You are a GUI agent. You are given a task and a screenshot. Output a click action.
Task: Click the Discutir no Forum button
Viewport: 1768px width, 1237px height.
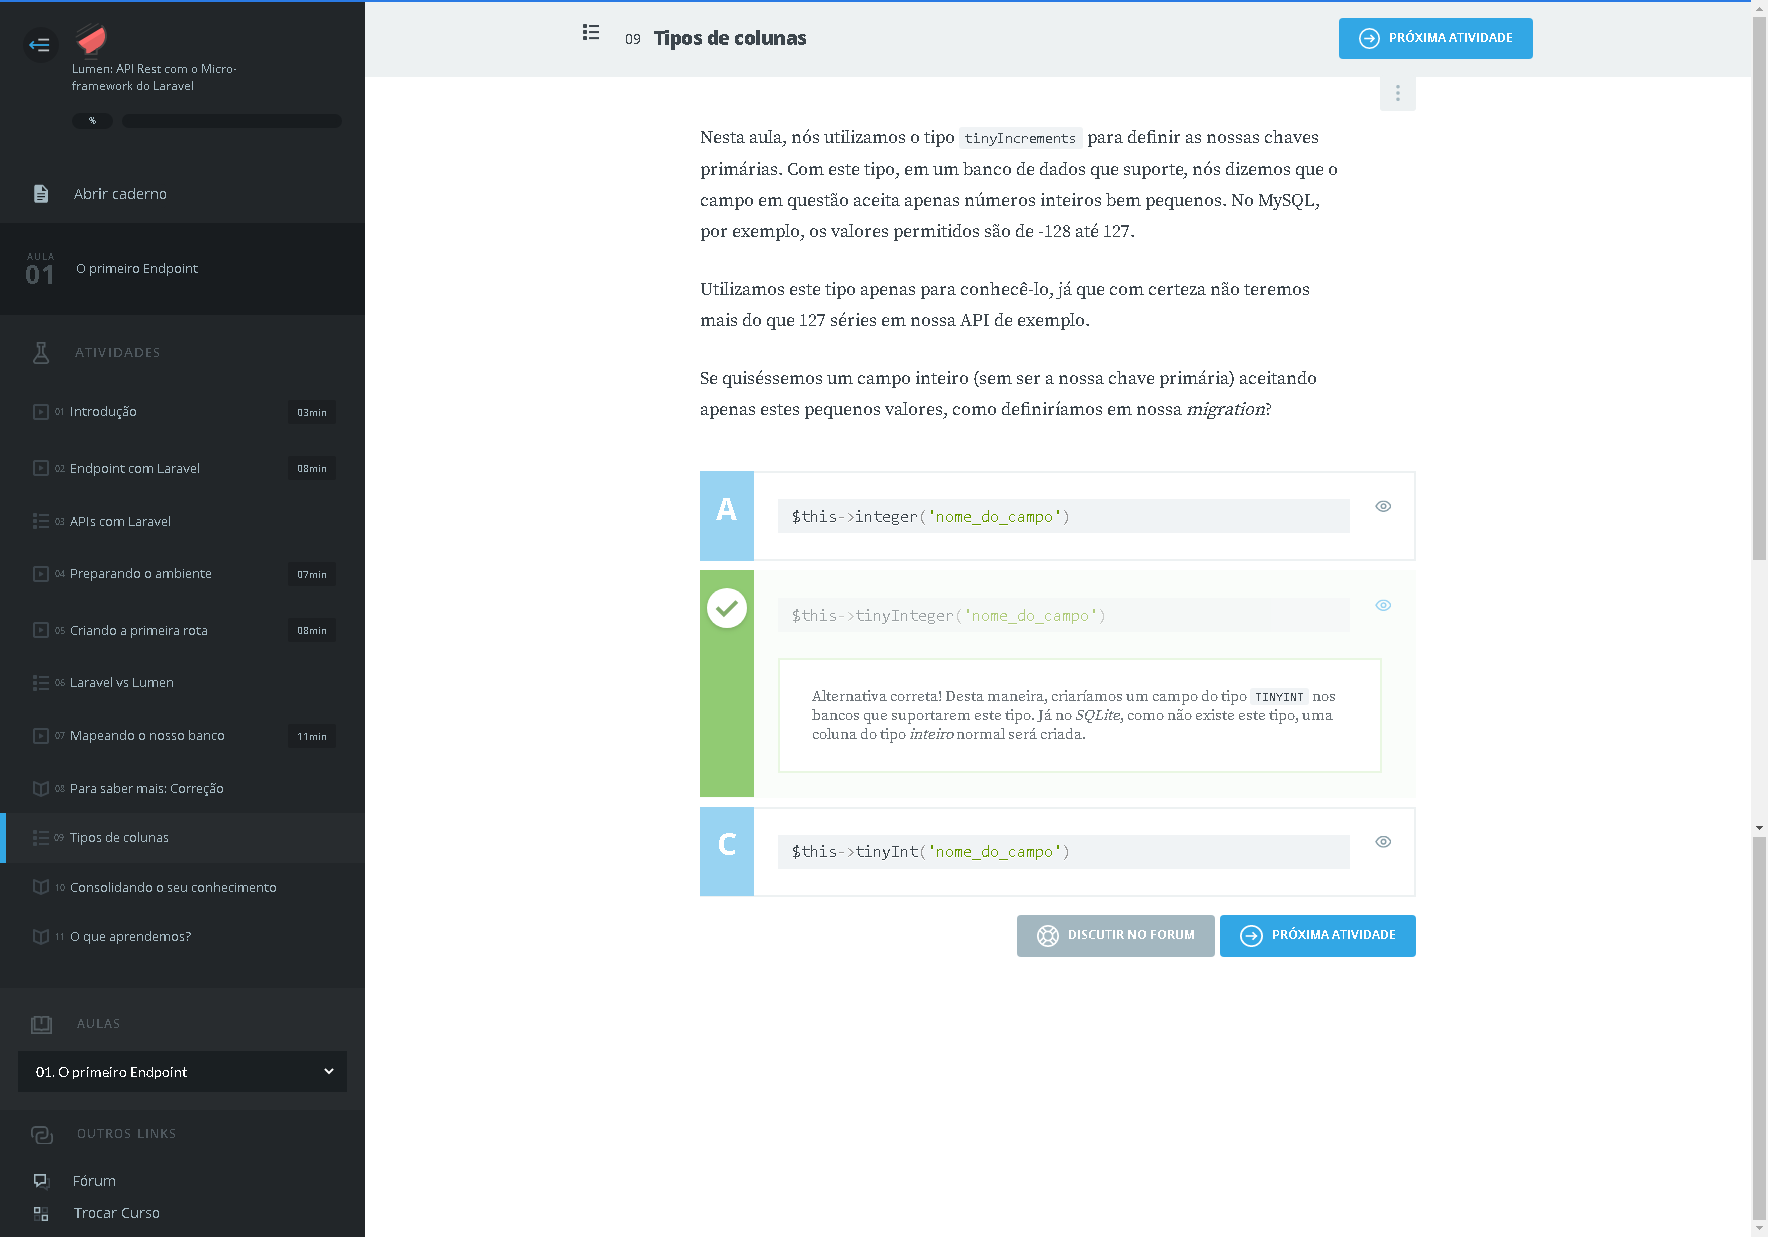tap(1115, 936)
